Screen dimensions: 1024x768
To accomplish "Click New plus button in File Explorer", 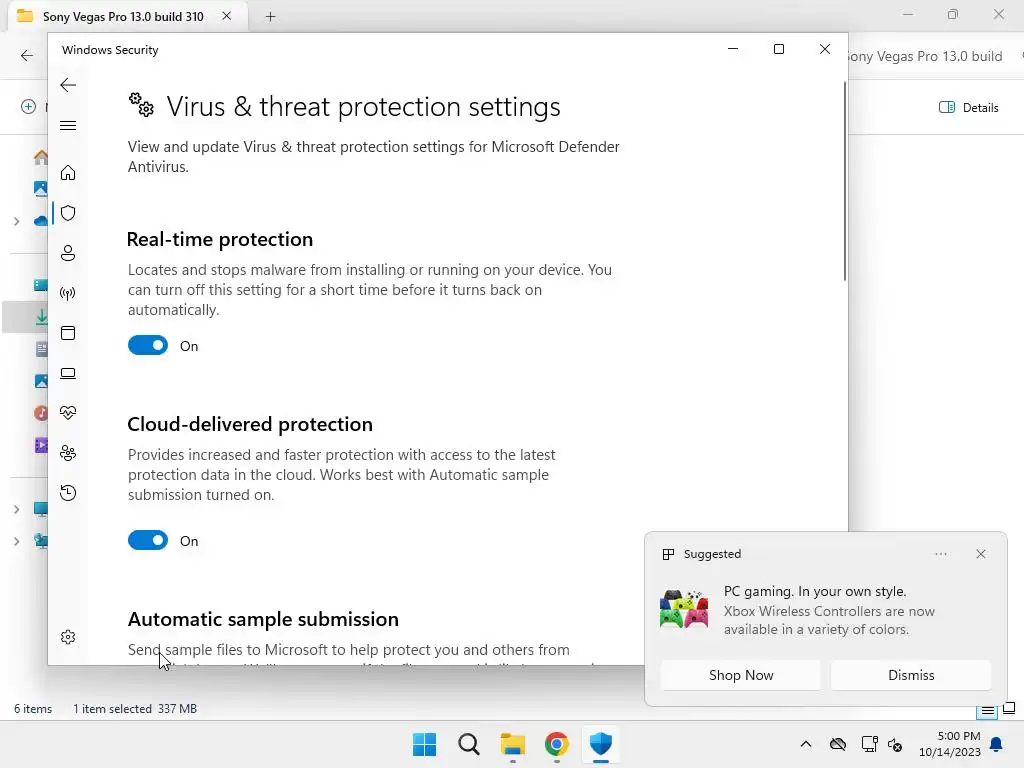I will tap(29, 106).
